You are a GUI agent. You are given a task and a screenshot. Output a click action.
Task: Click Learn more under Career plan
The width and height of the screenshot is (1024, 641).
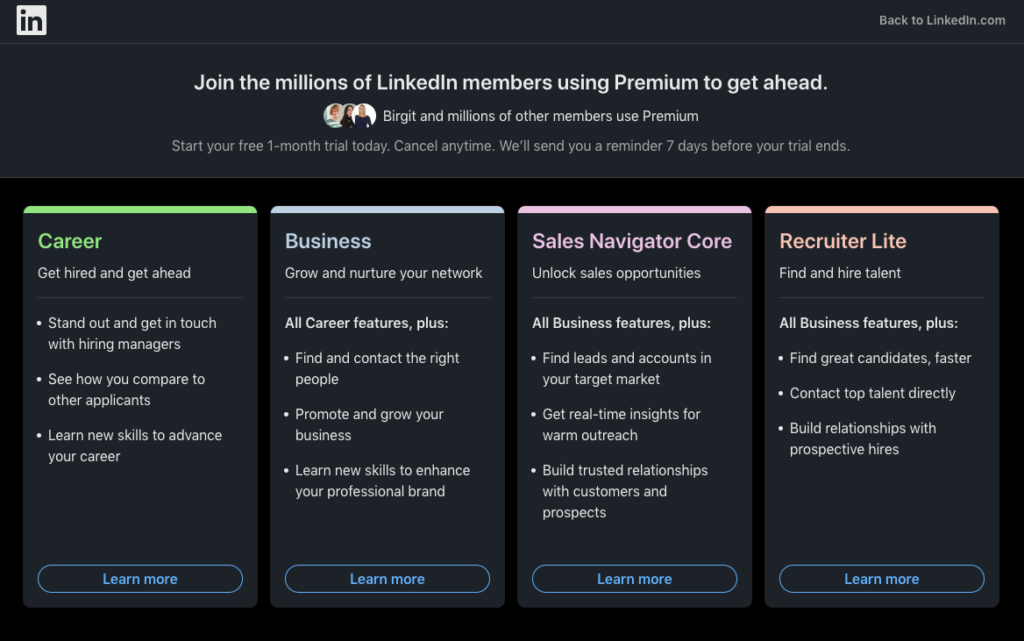[140, 579]
